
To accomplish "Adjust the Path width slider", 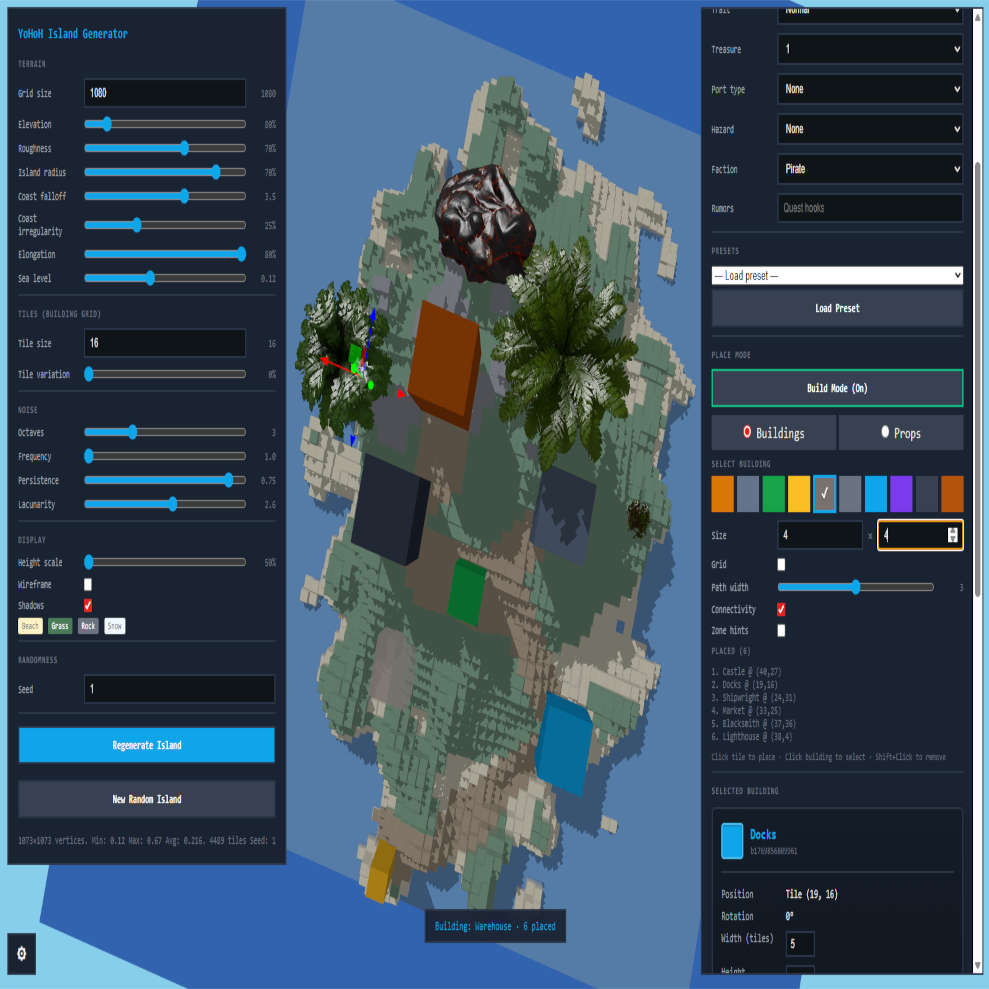I will (x=856, y=587).
